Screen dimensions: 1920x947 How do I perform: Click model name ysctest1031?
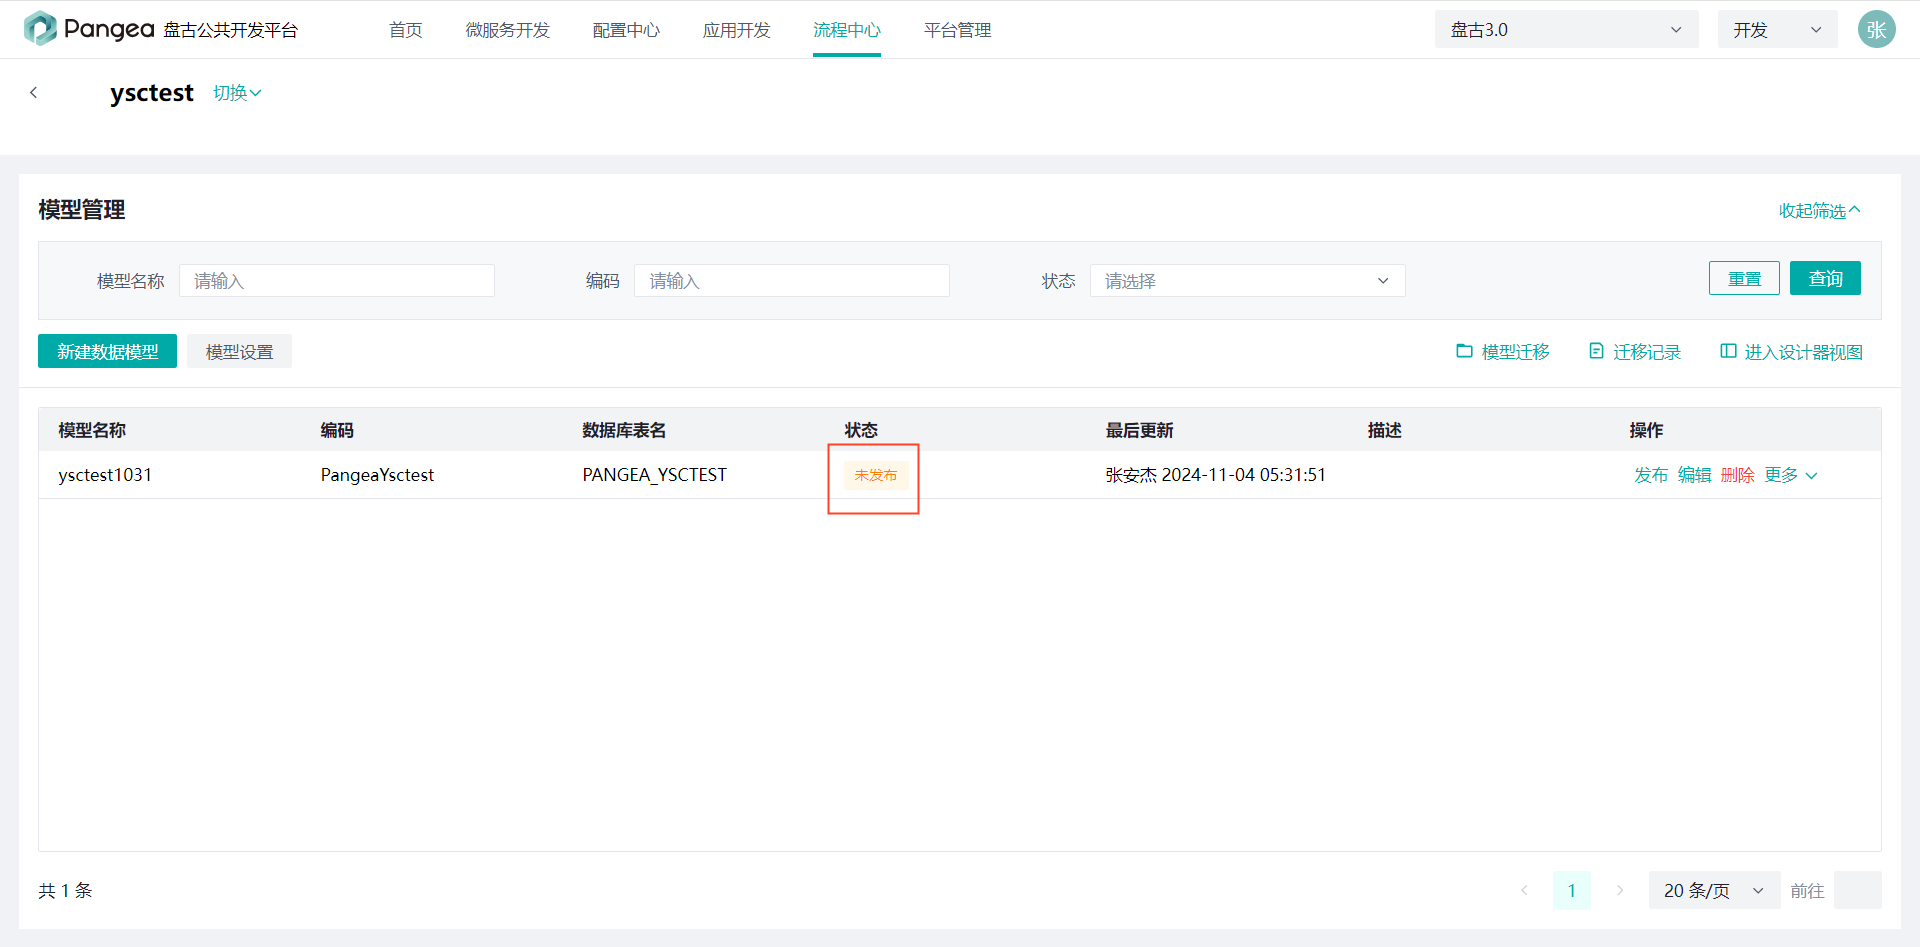105,475
